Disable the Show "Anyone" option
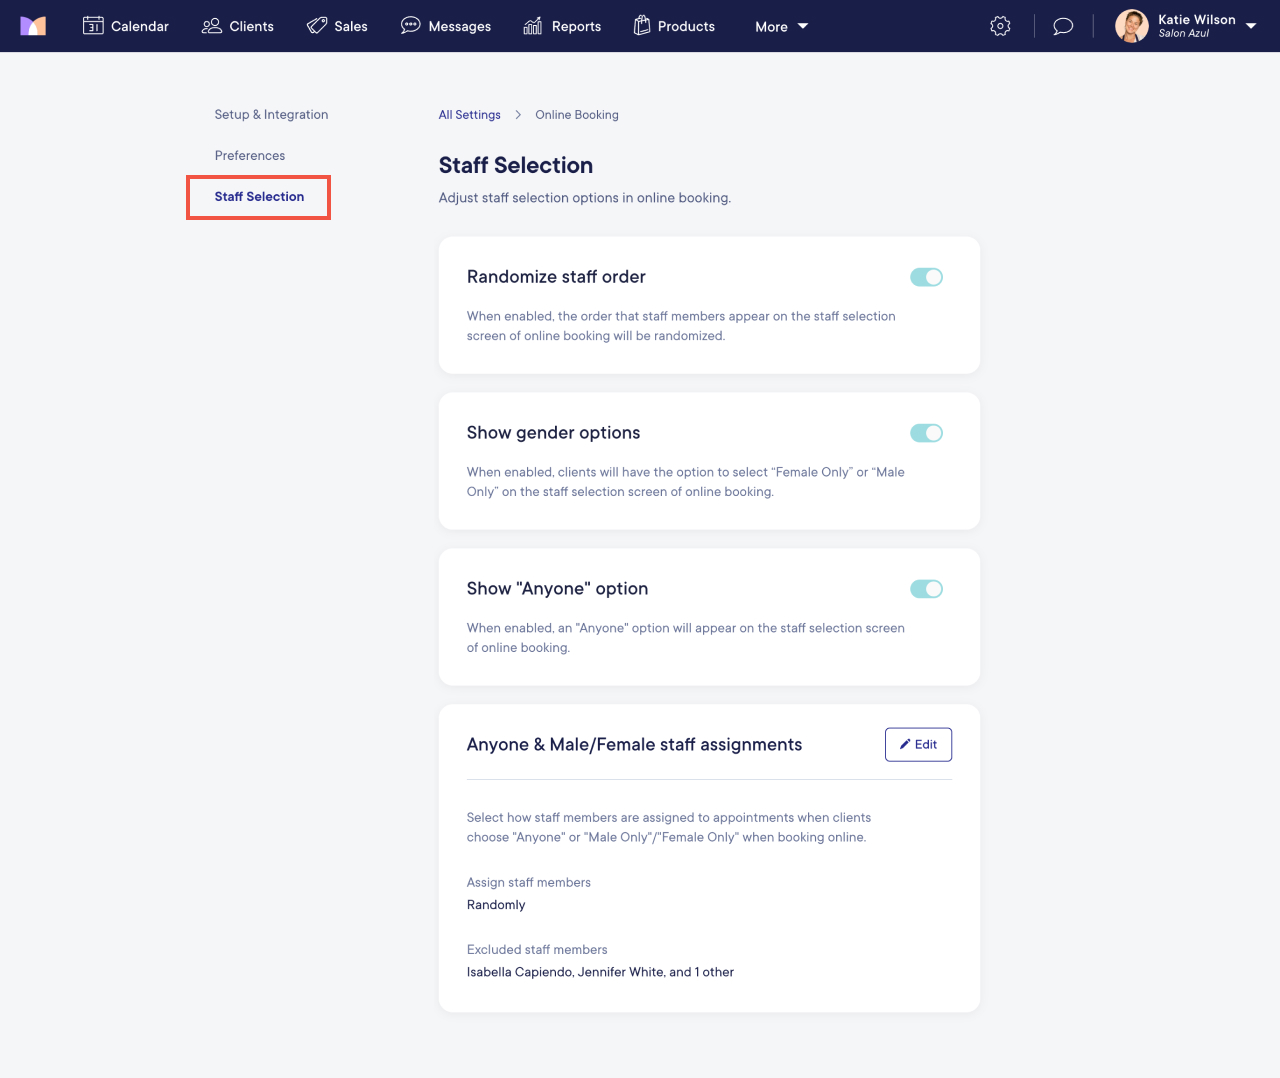The height and width of the screenshot is (1078, 1280). [x=927, y=589]
